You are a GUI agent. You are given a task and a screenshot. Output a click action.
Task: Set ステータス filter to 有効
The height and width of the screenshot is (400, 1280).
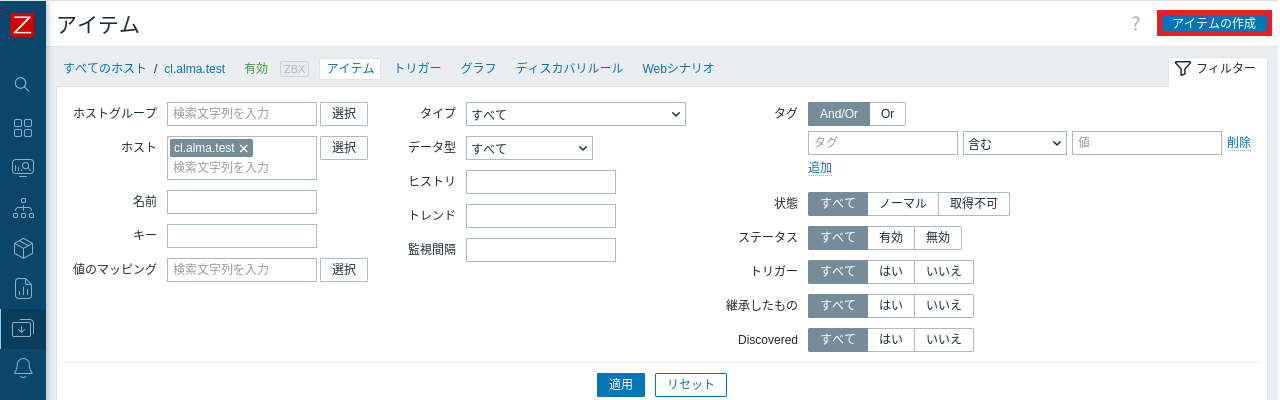click(890, 238)
